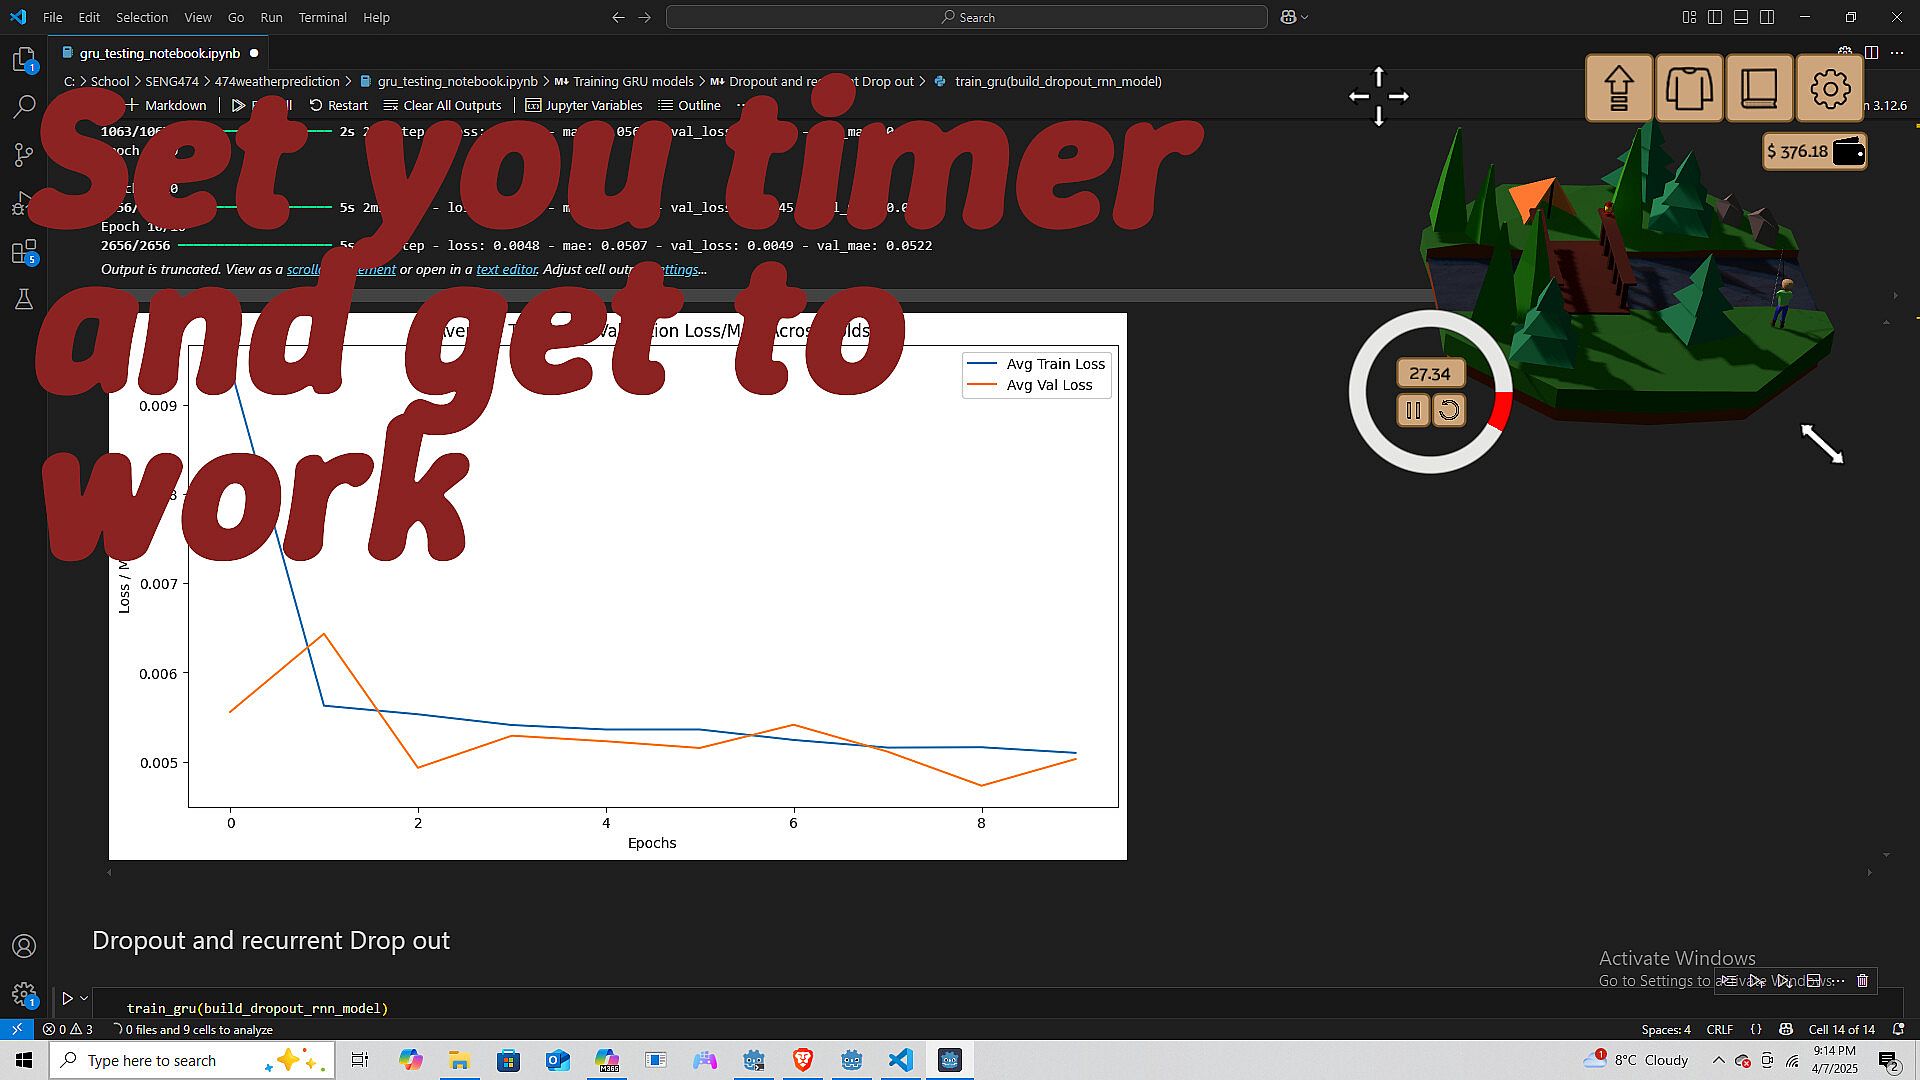The width and height of the screenshot is (1920, 1080).
Task: Expand the run cell dropdown arrow
Action: click(84, 998)
